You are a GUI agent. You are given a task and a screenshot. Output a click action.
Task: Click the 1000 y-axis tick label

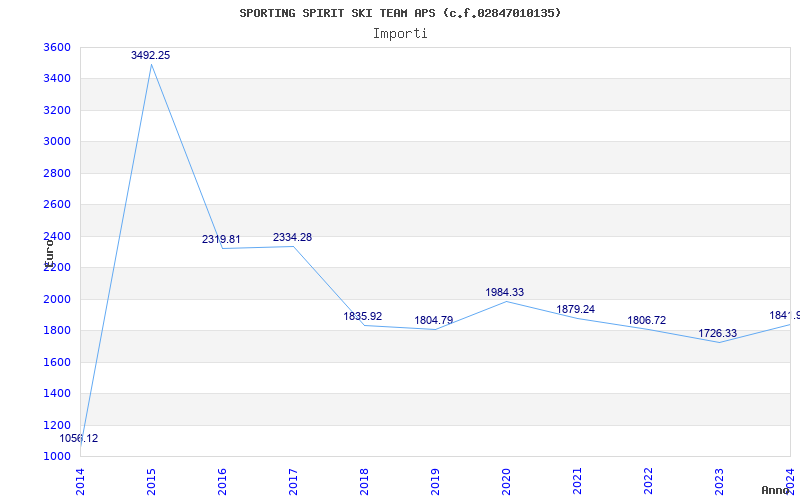pos(57,456)
